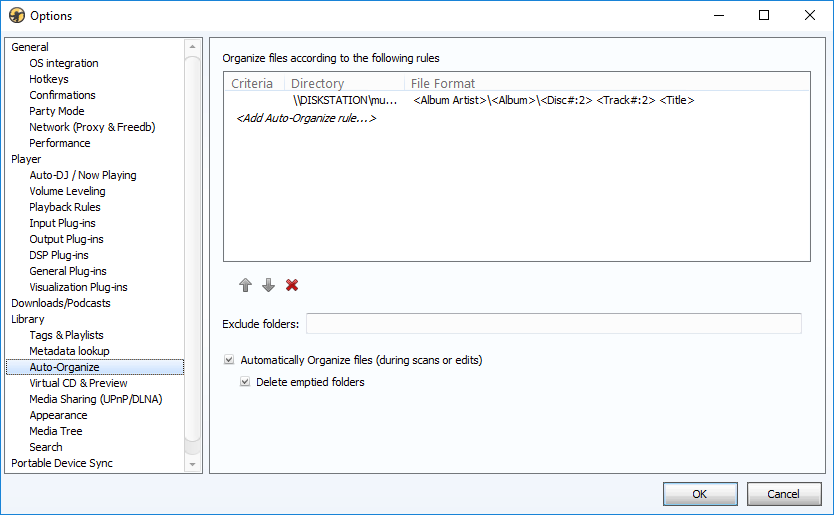Click the move rule up arrow icon

pos(245,286)
